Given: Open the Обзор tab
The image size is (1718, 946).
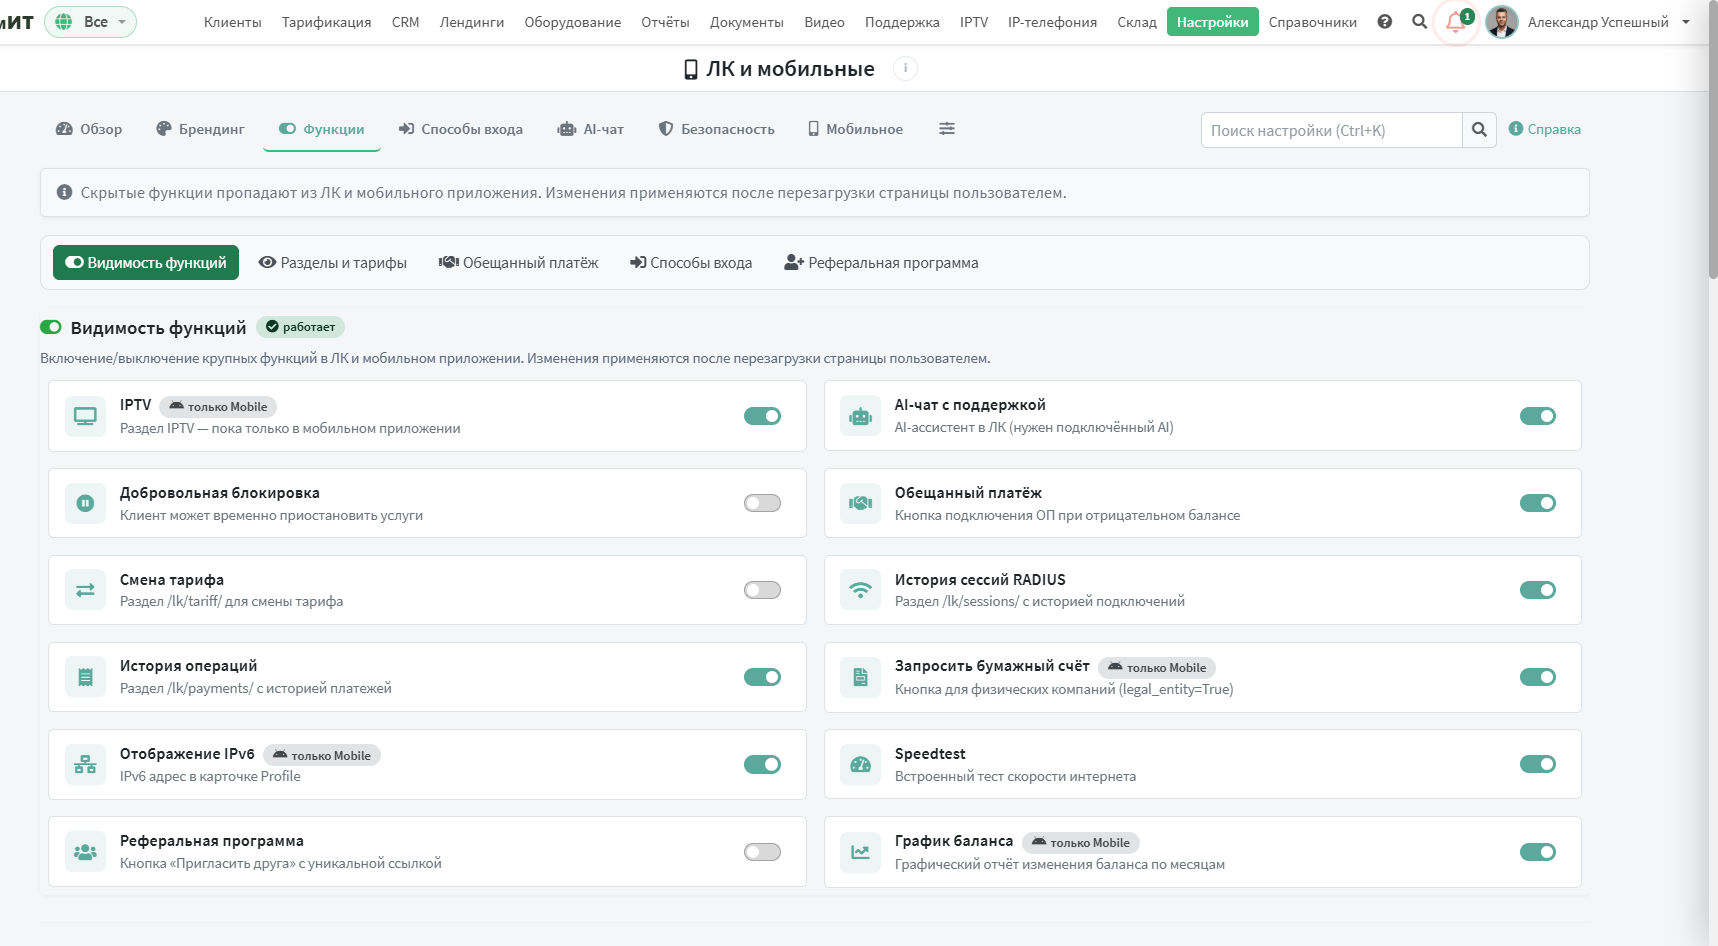Looking at the screenshot, I should click(x=89, y=129).
